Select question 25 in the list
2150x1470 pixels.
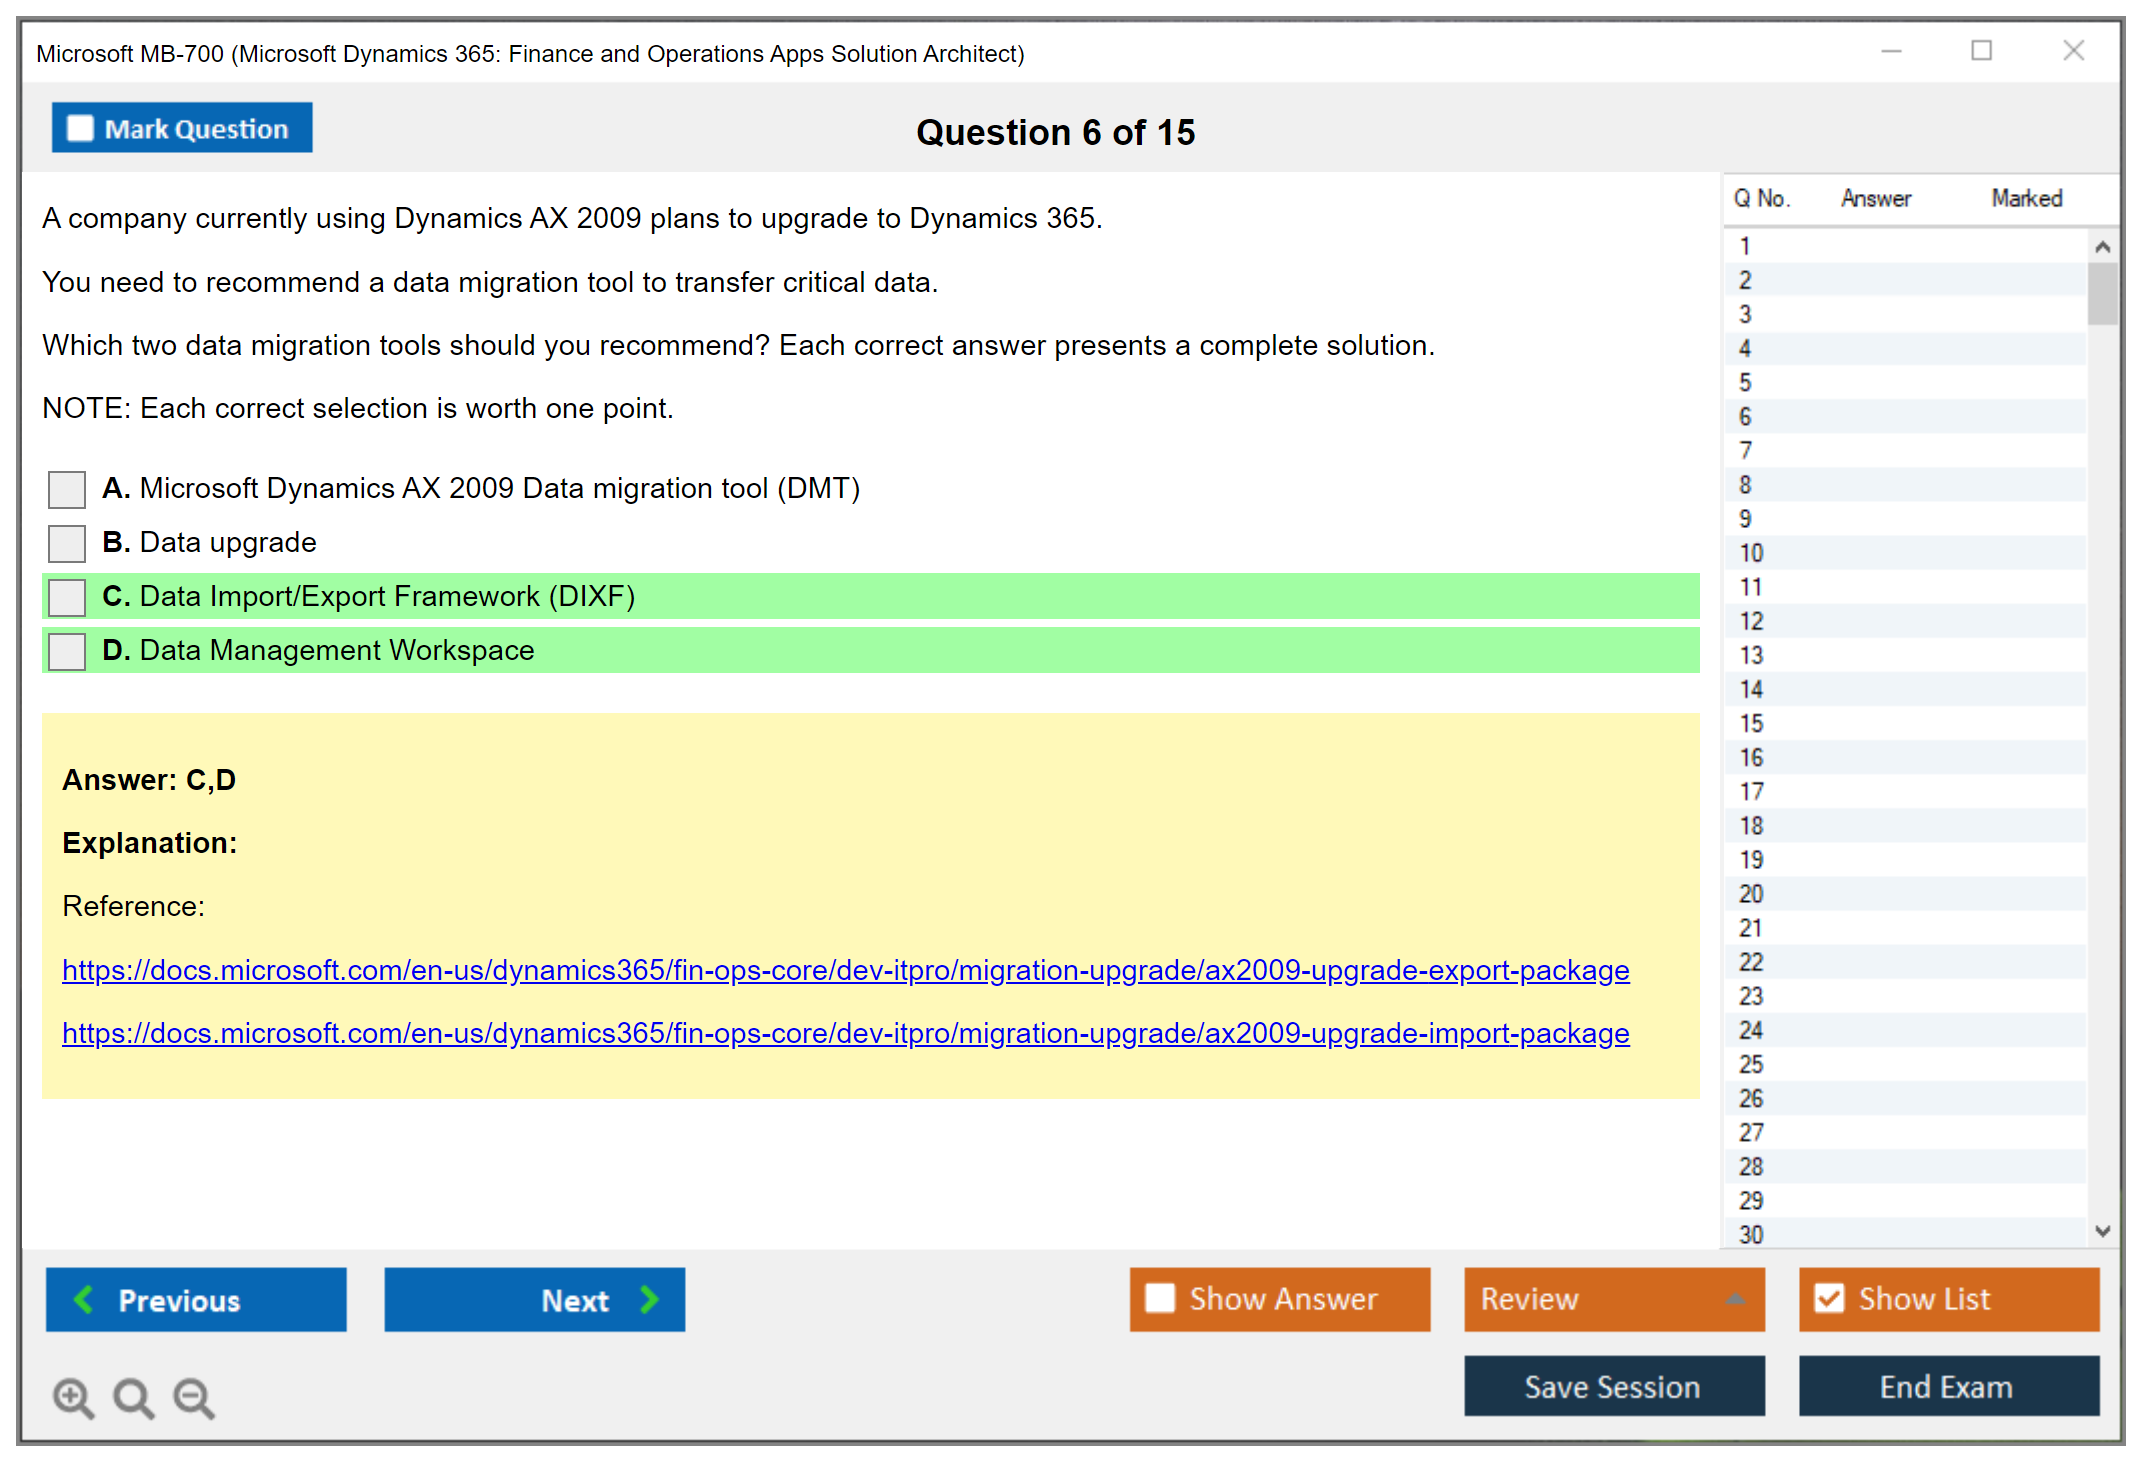coord(1751,1064)
